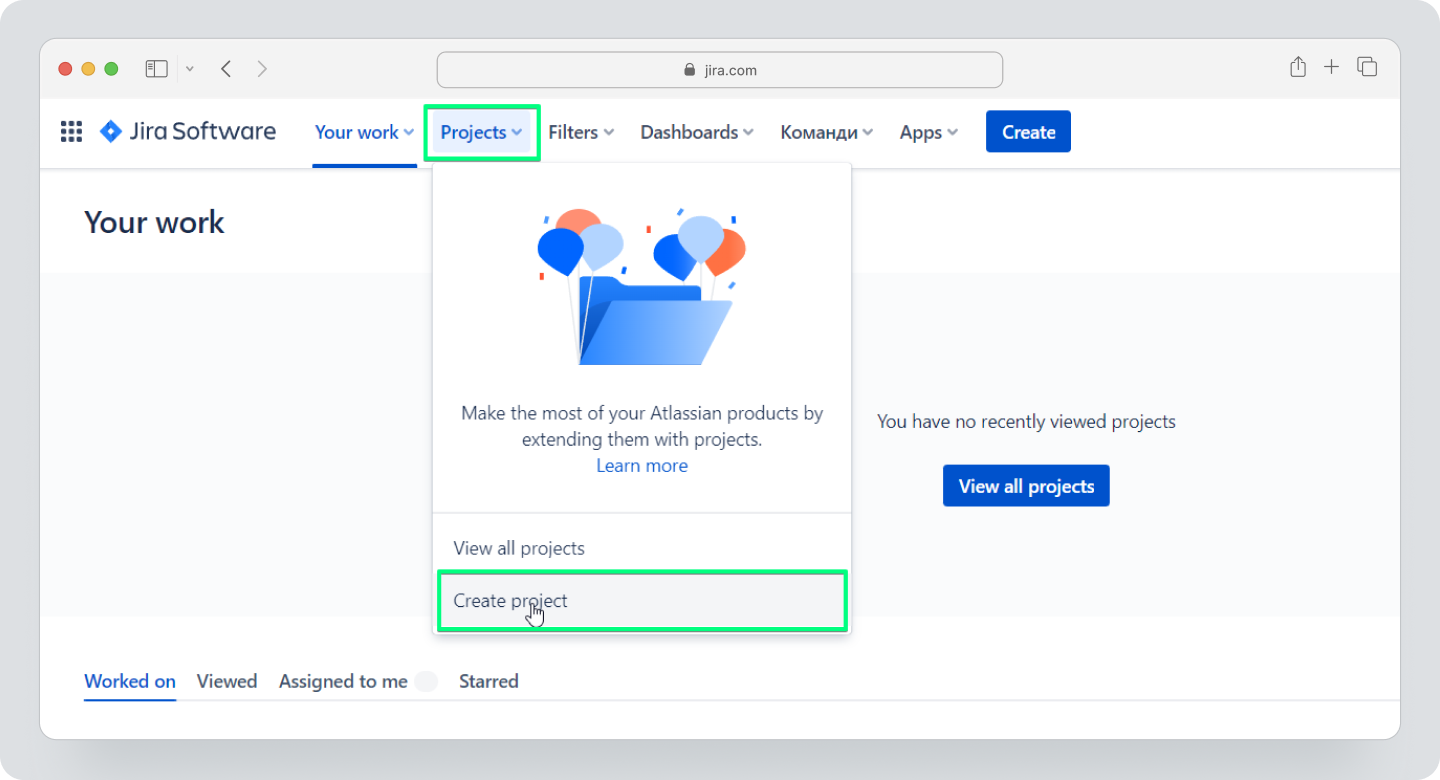Open a new browser tab with plus icon
Screen dimensions: 1440x780
pos(1331,67)
